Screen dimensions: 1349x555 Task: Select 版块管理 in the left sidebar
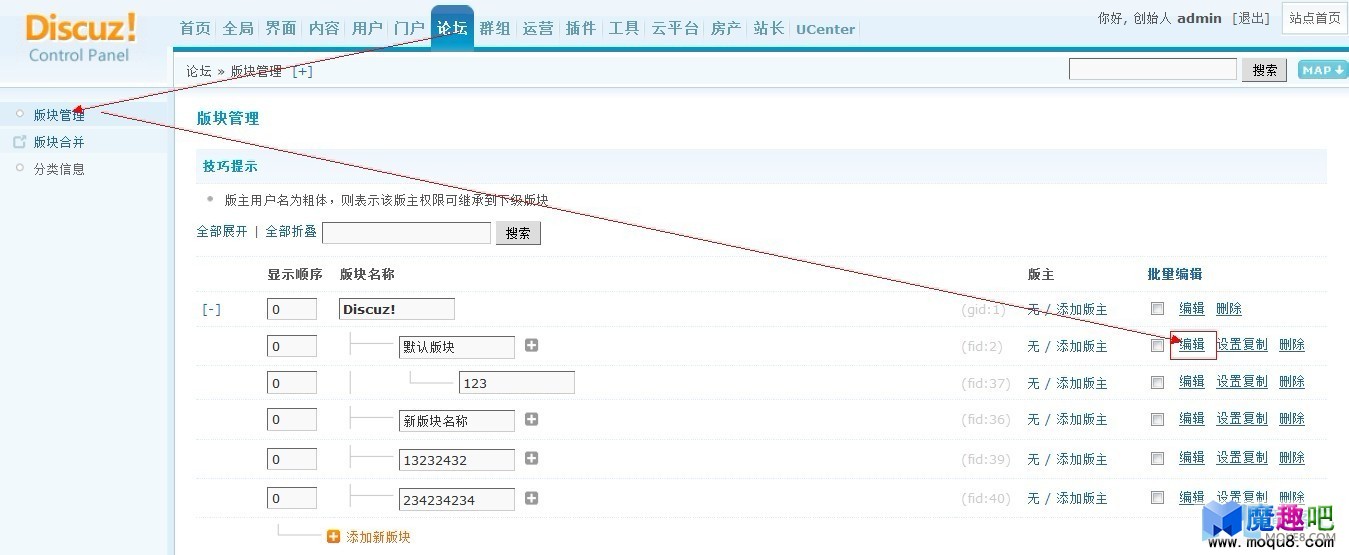coord(59,115)
